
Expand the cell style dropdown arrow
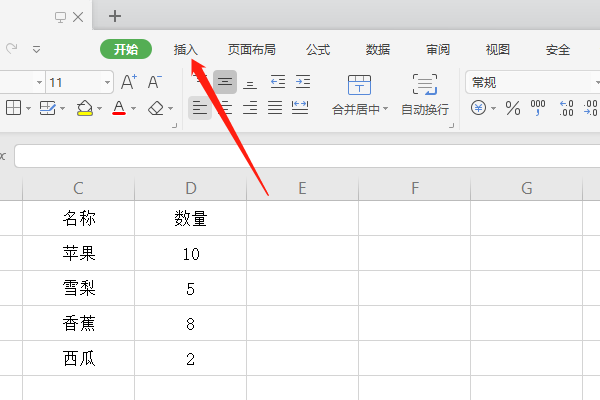tap(62, 109)
